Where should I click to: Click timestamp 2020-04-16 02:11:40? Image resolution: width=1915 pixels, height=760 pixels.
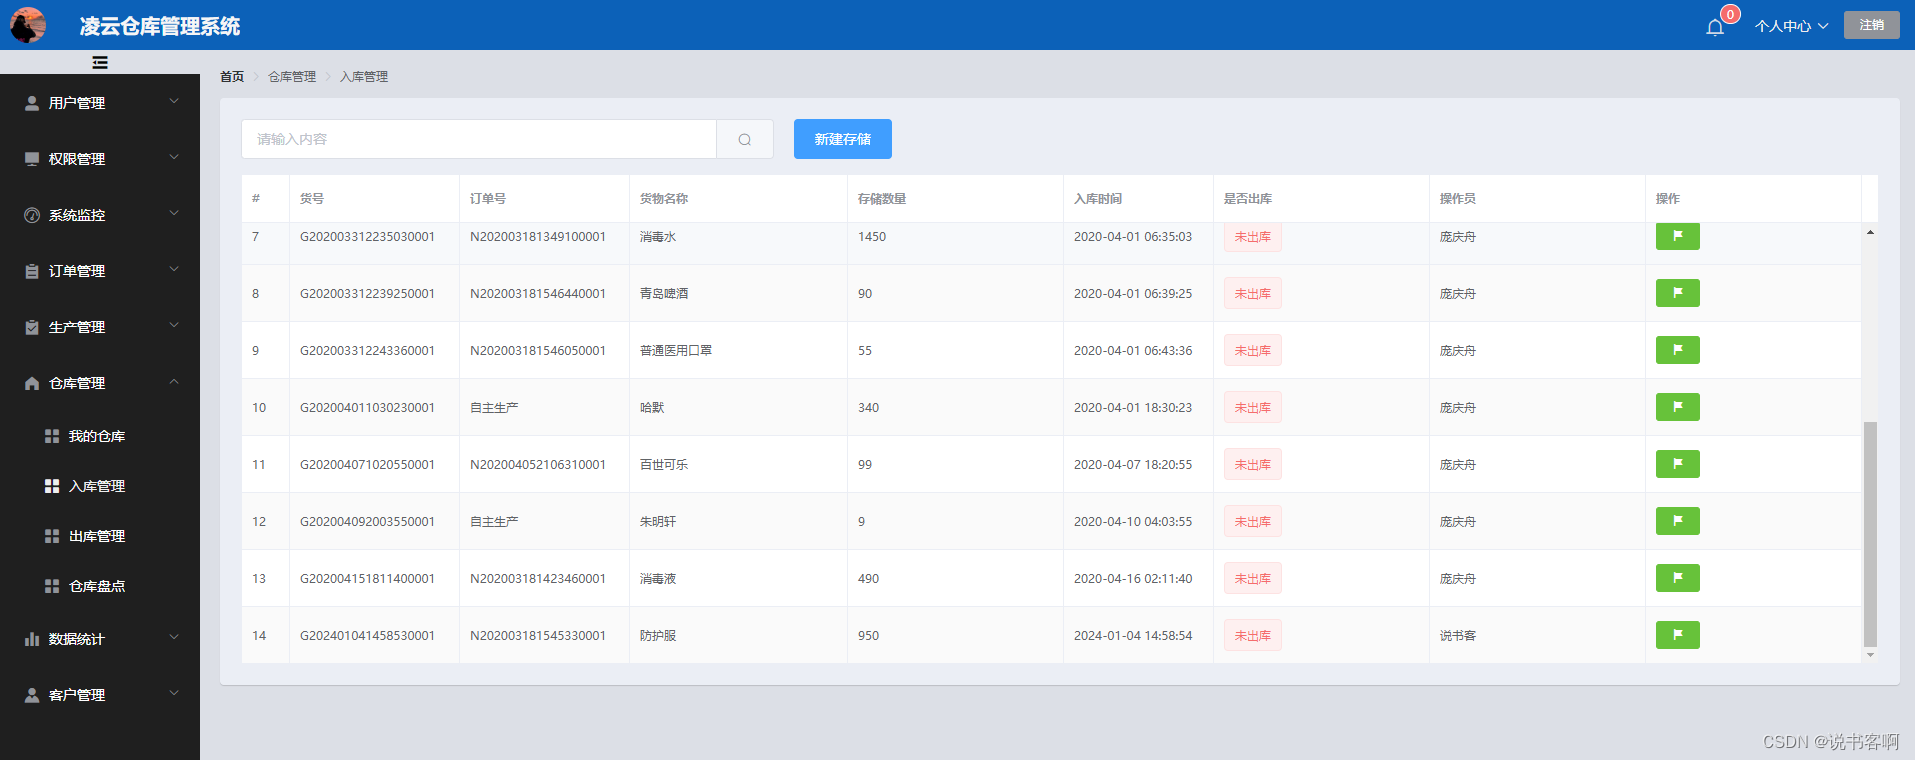pos(1133,578)
